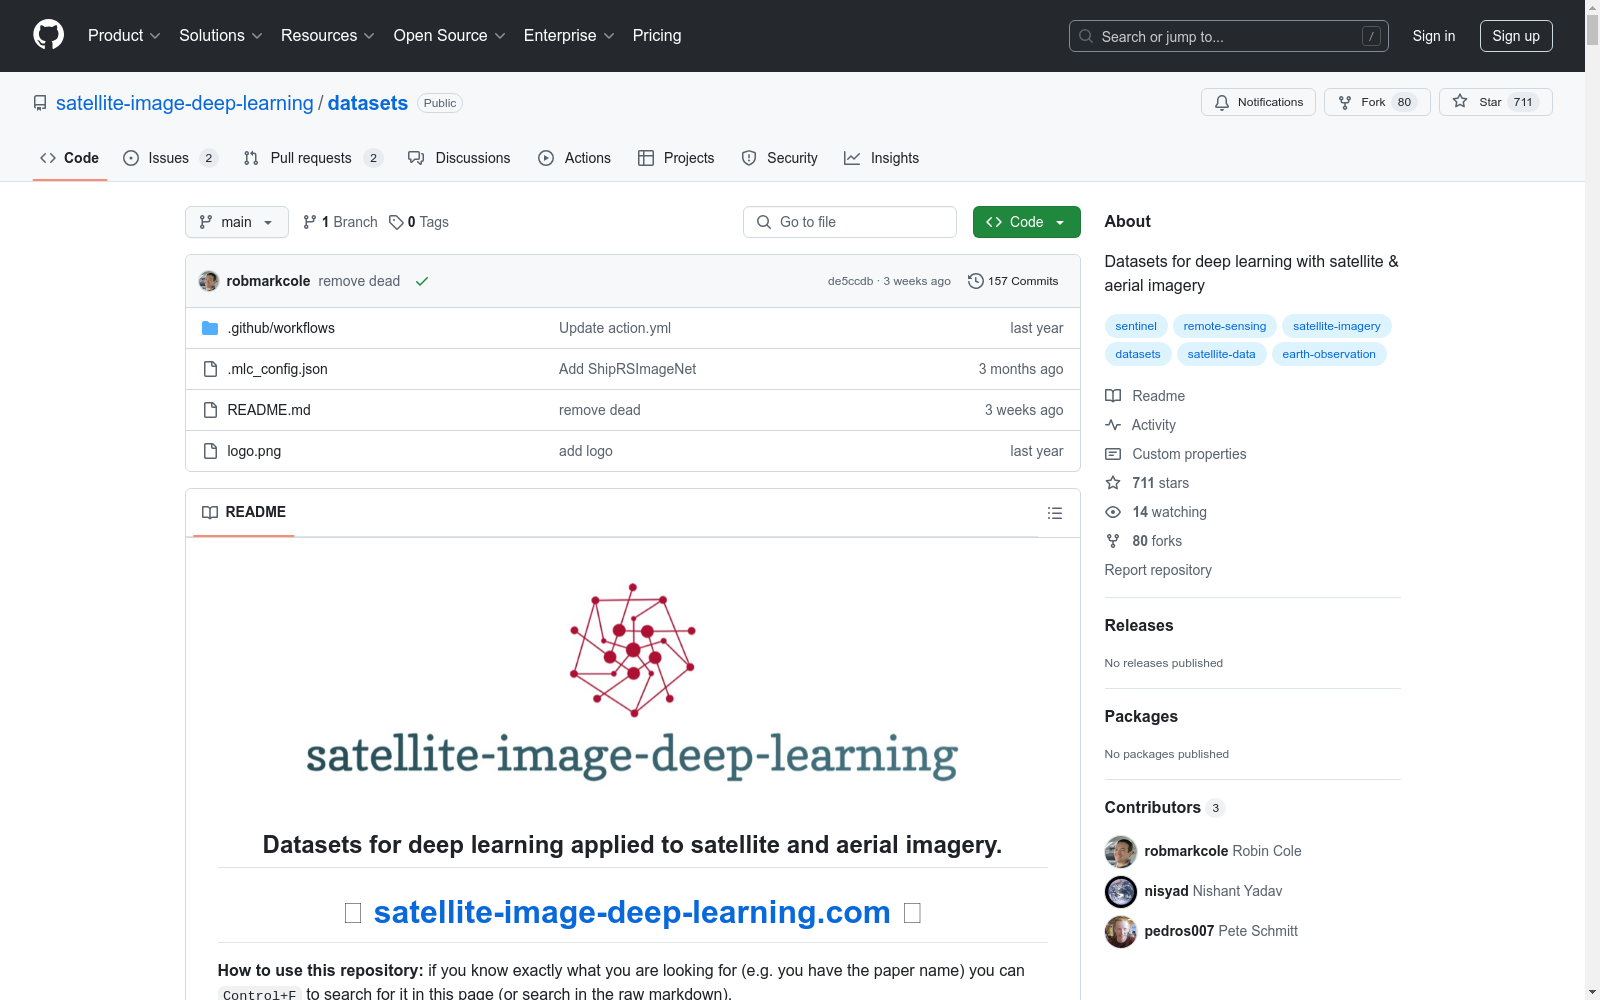Expand the Product menu
This screenshot has height=1000, width=1600.
click(x=124, y=36)
